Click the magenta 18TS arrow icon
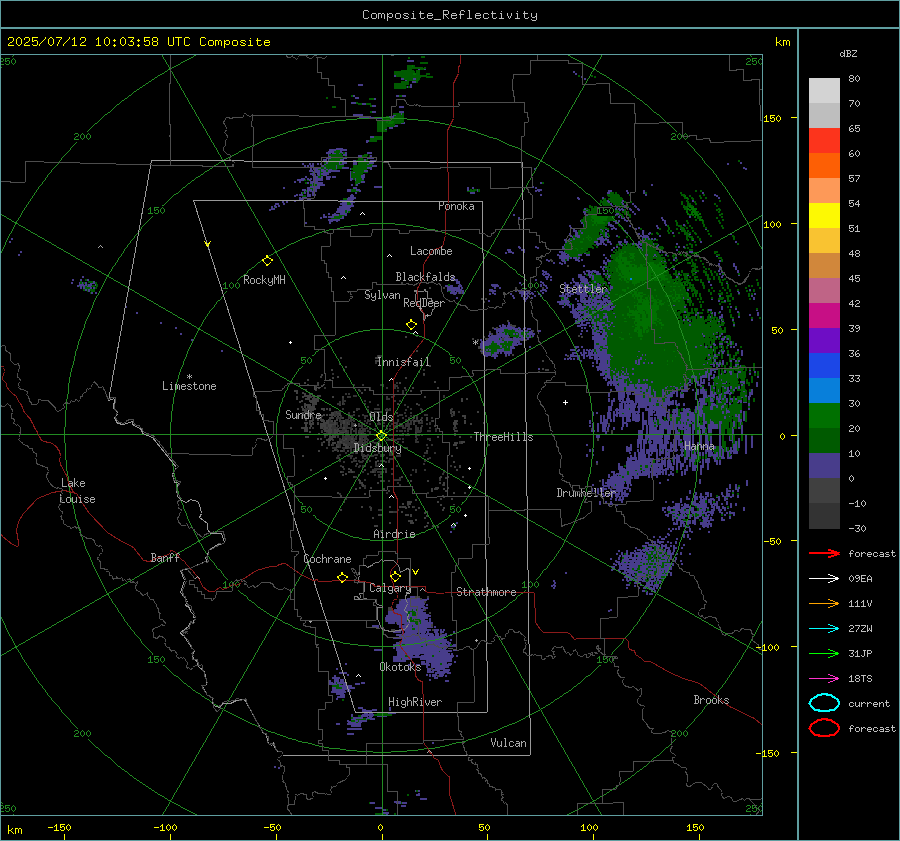Viewport: 900px width, 841px height. pyautogui.click(x=824, y=679)
